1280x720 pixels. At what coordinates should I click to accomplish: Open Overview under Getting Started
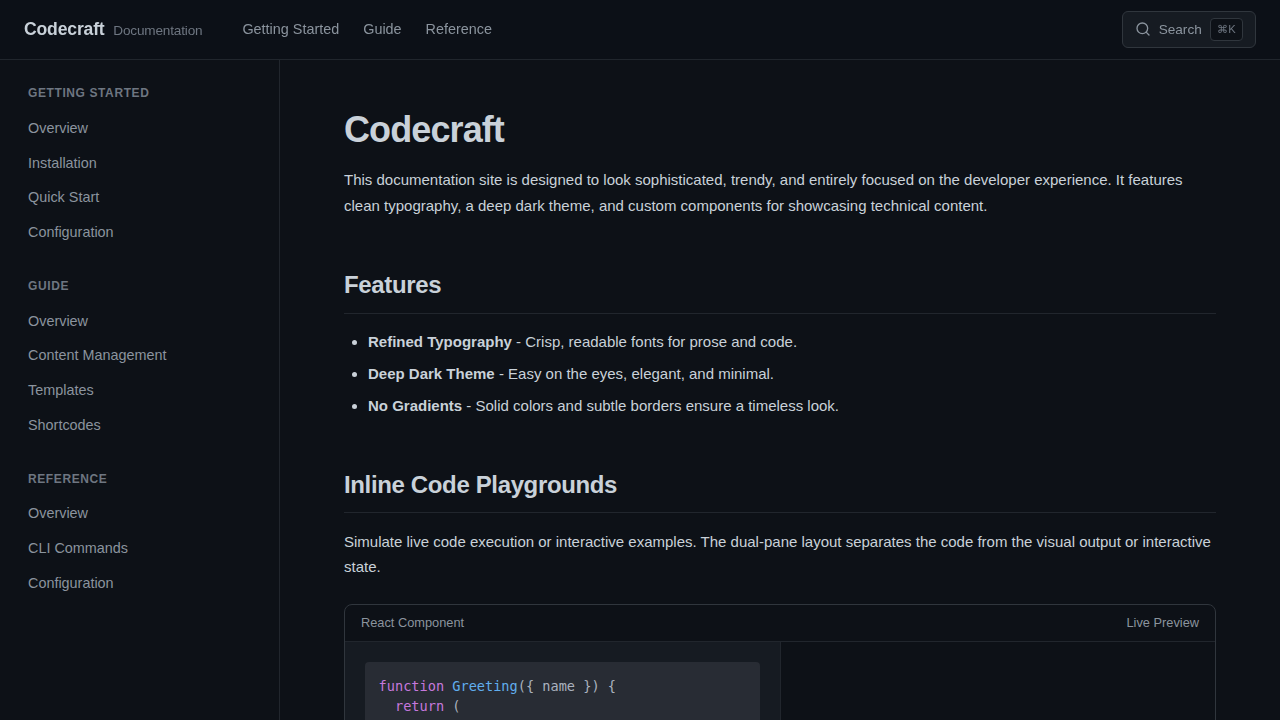tap(57, 128)
